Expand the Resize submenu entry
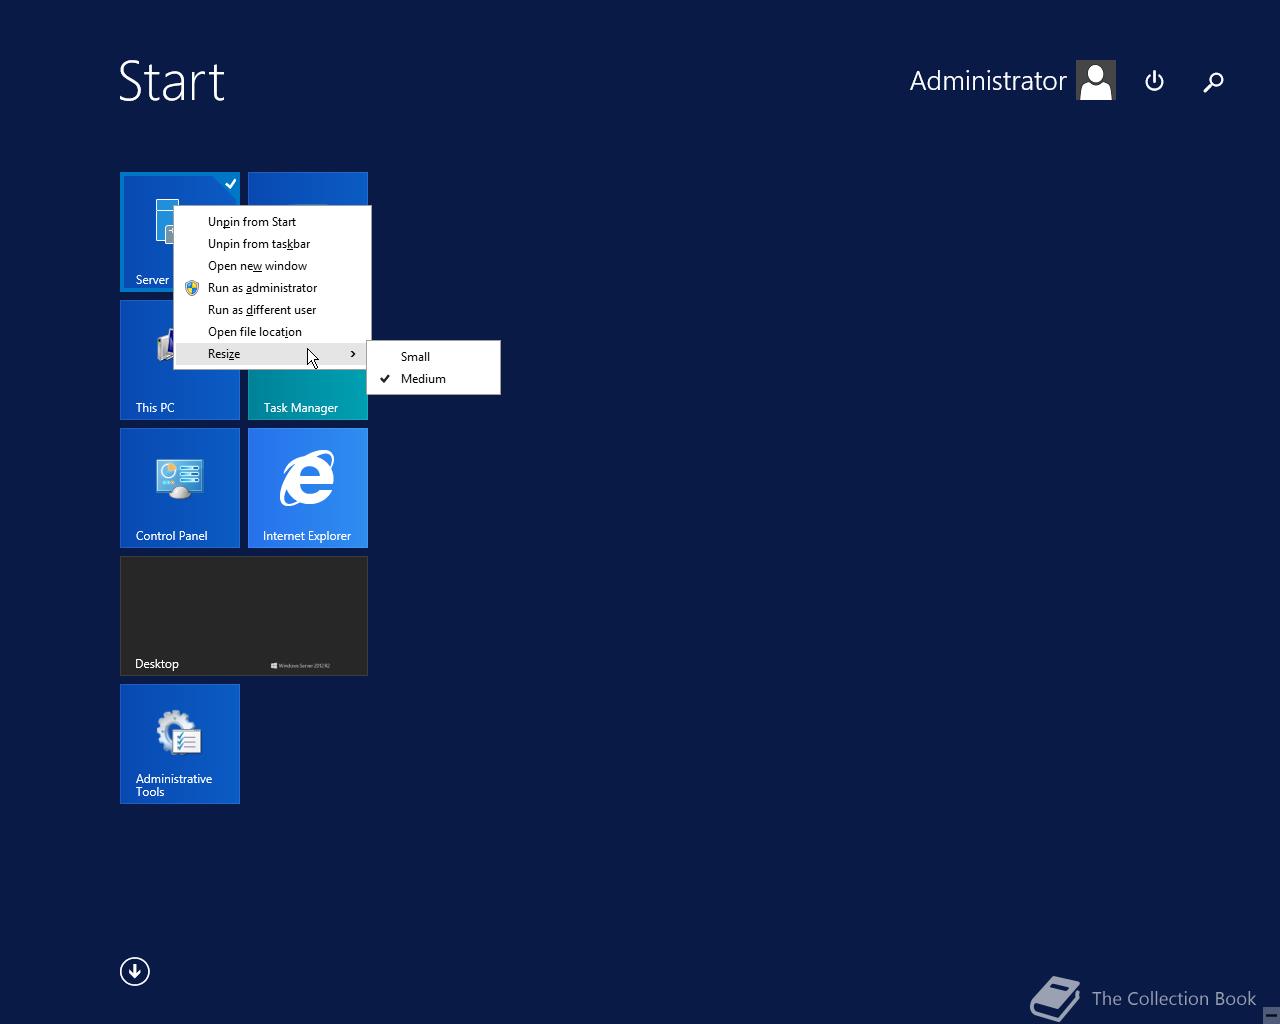1280x1024 pixels. point(272,354)
